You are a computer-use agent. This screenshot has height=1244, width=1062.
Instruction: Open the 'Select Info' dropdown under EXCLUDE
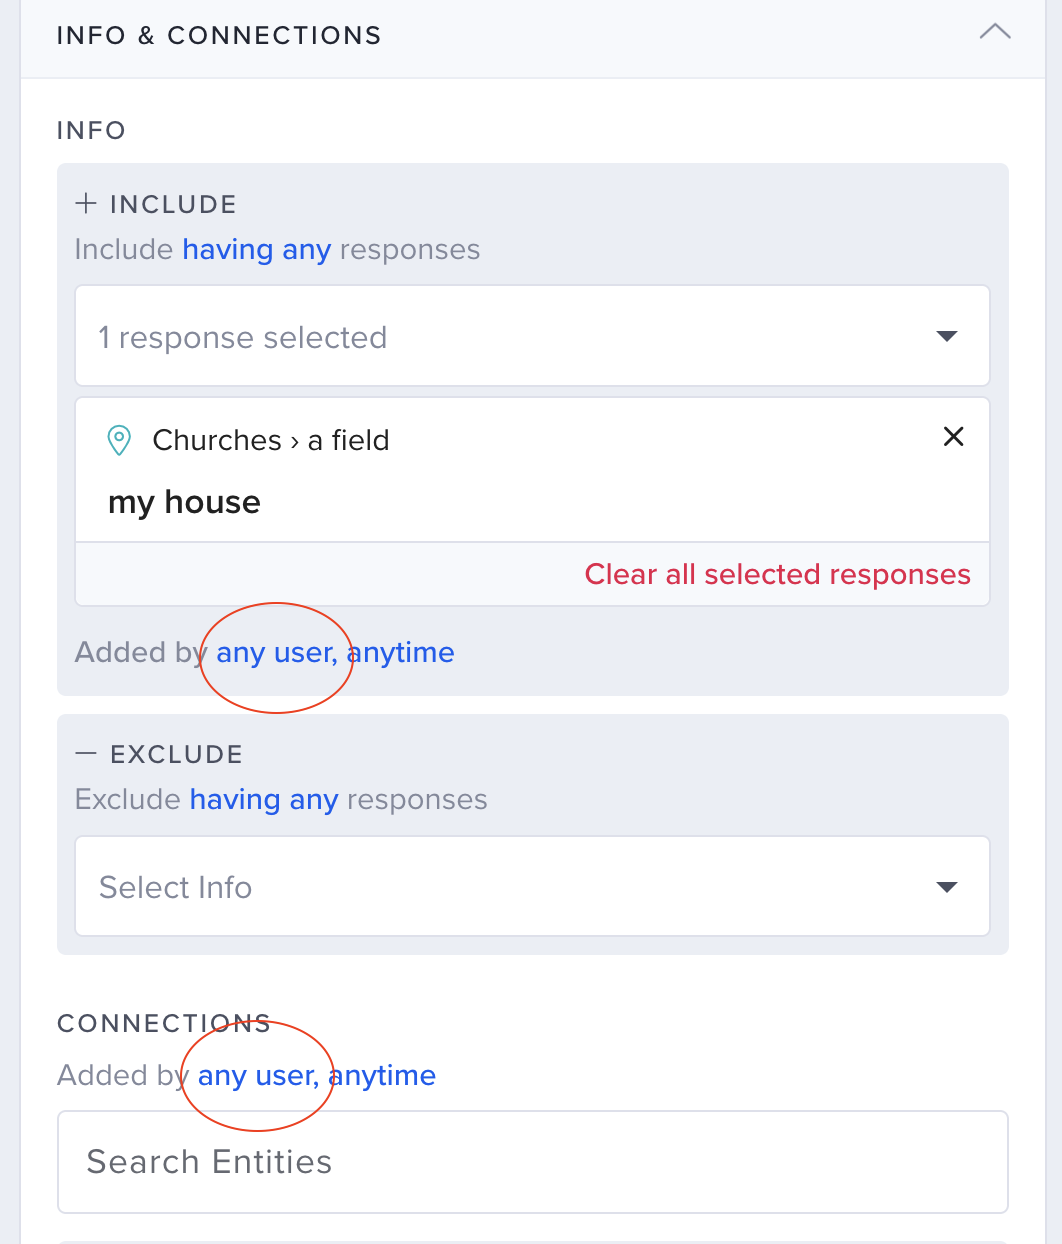(x=531, y=886)
